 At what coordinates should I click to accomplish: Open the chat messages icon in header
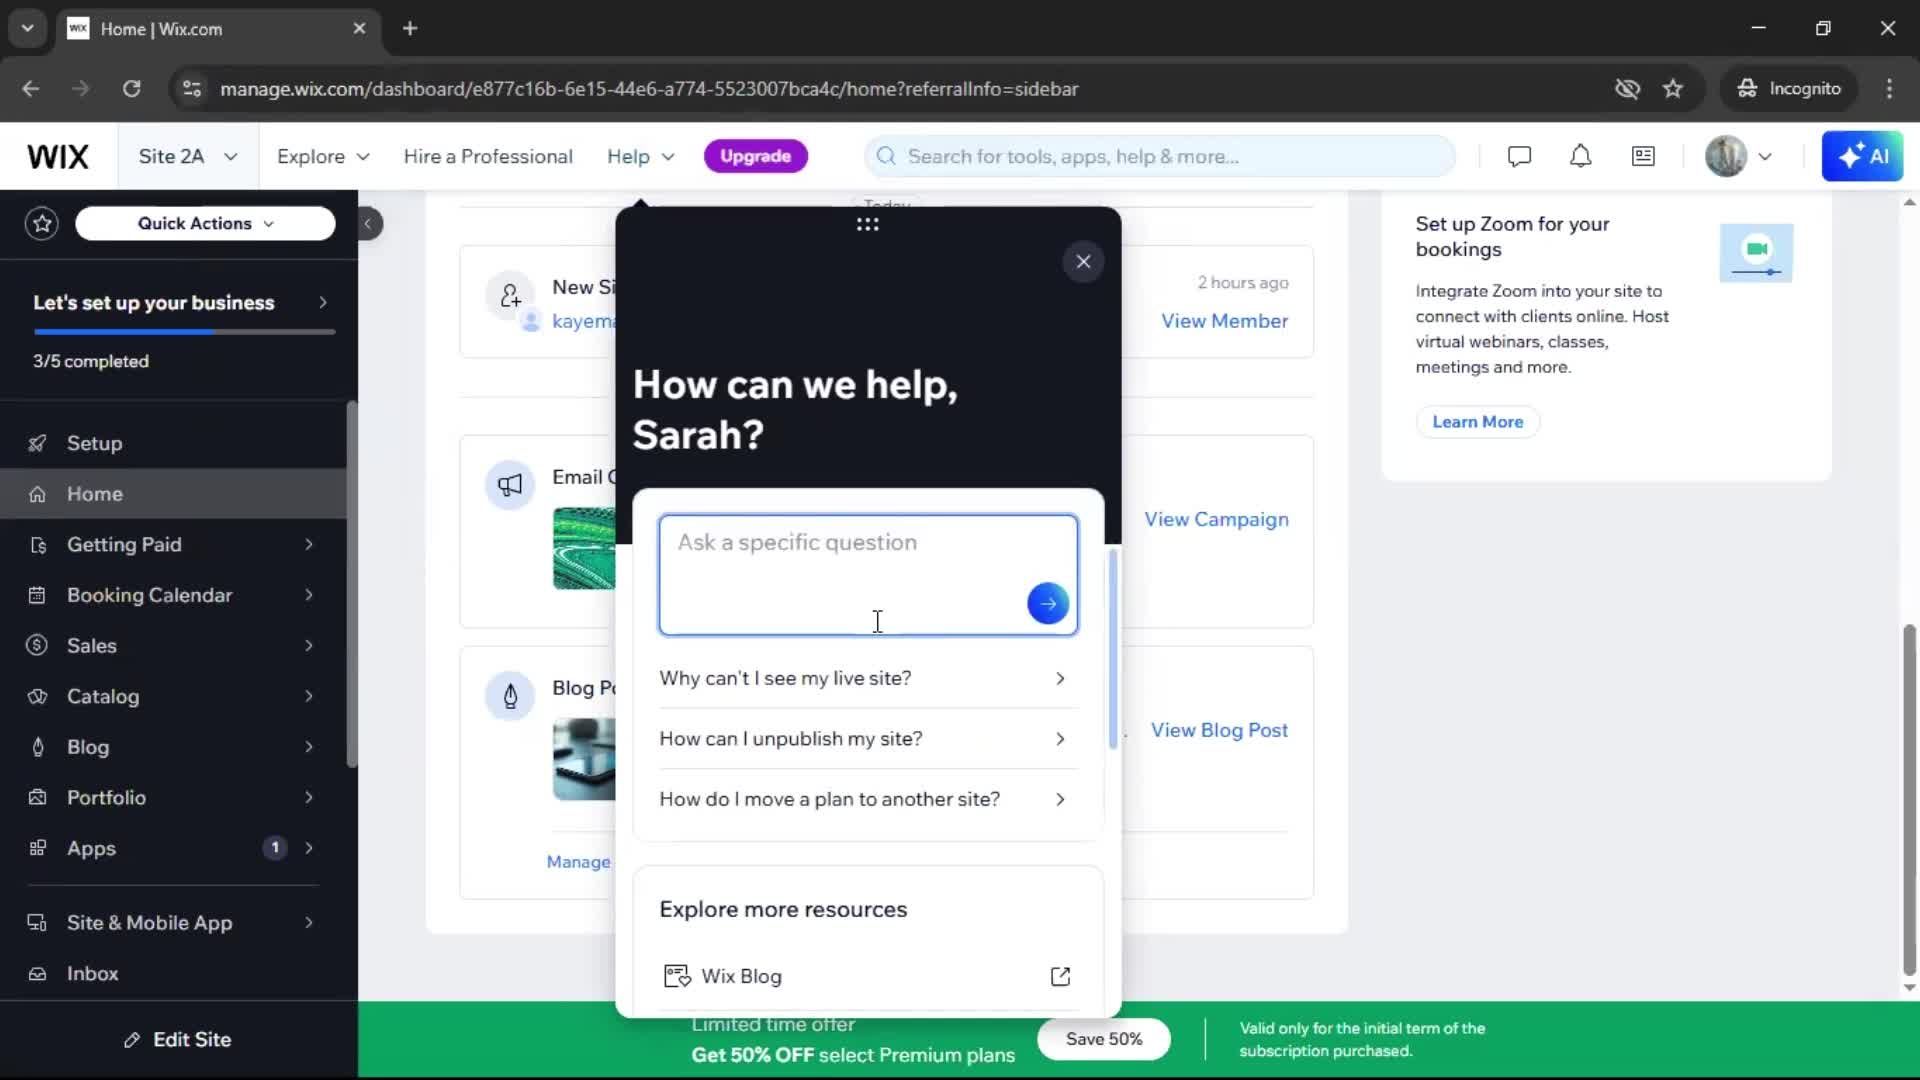(x=1519, y=156)
